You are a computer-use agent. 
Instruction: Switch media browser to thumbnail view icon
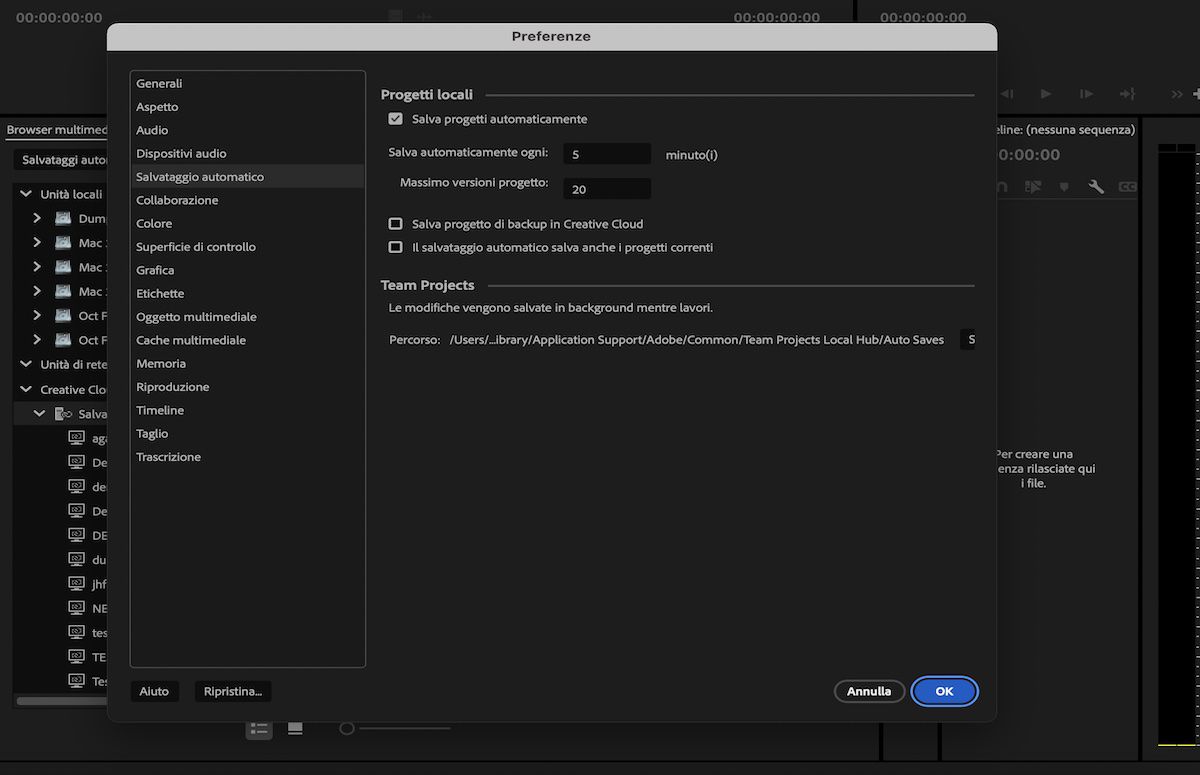[x=295, y=728]
